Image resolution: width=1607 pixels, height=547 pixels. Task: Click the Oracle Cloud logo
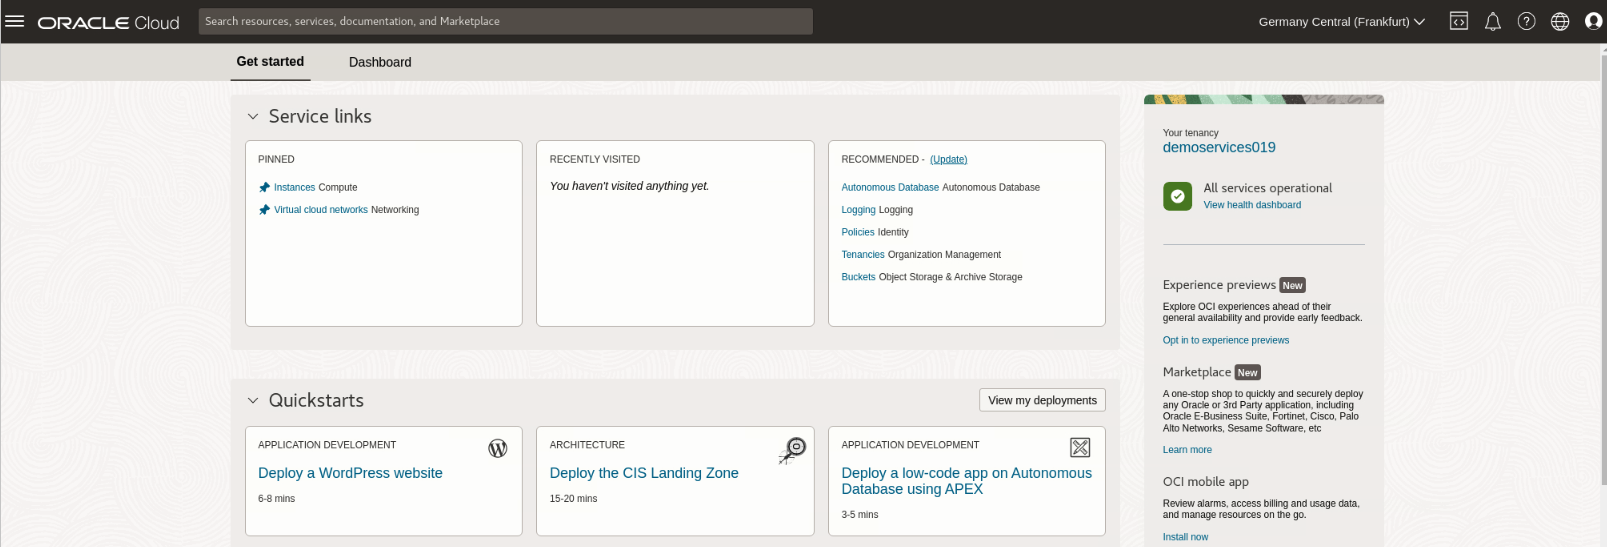coord(108,22)
